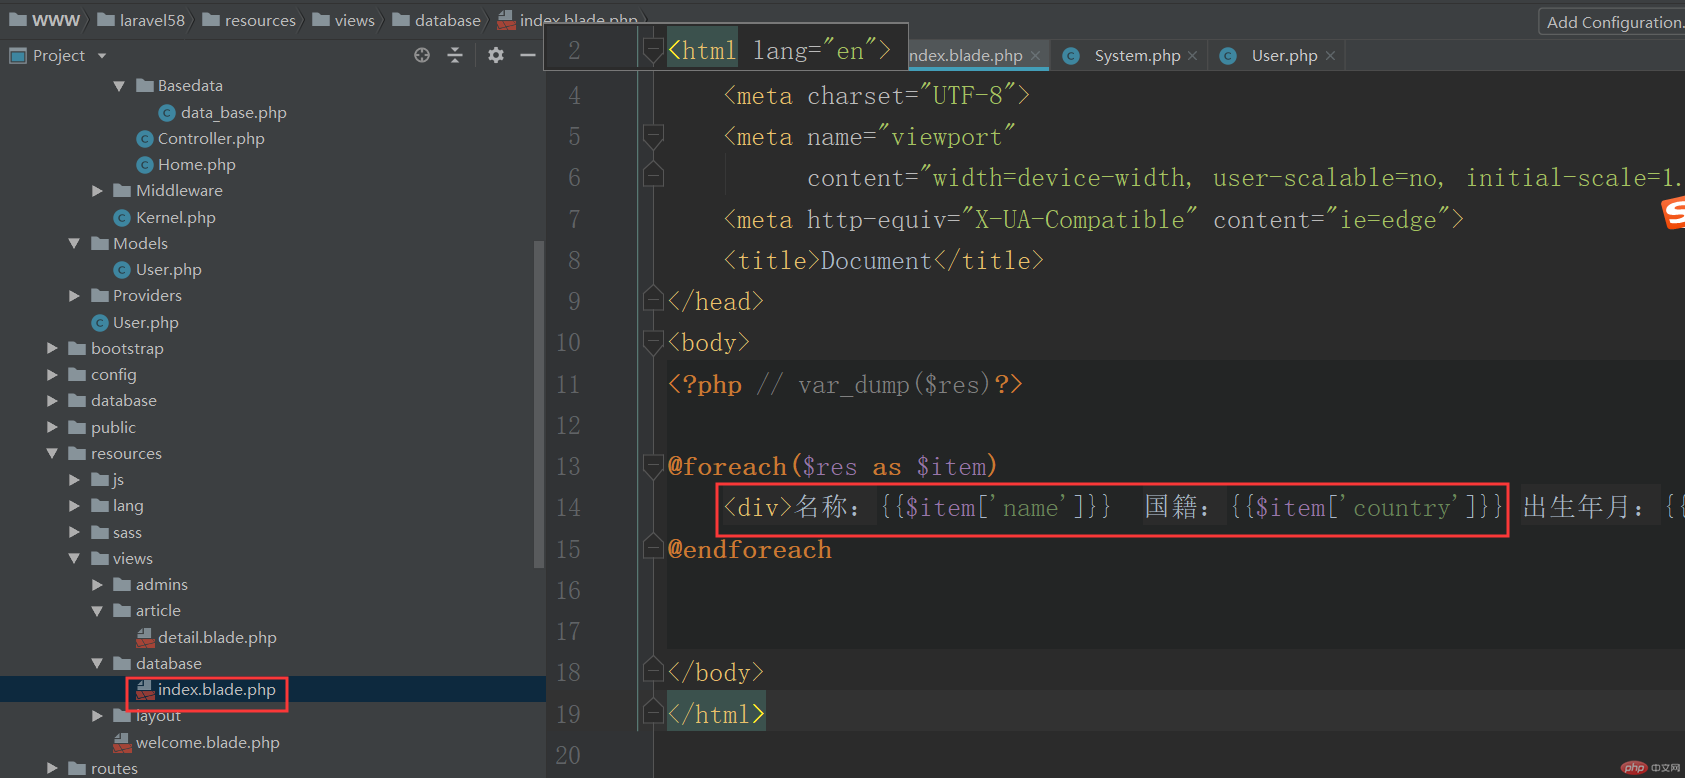
Task: Switch to the User.php editor tab
Action: coord(1284,56)
